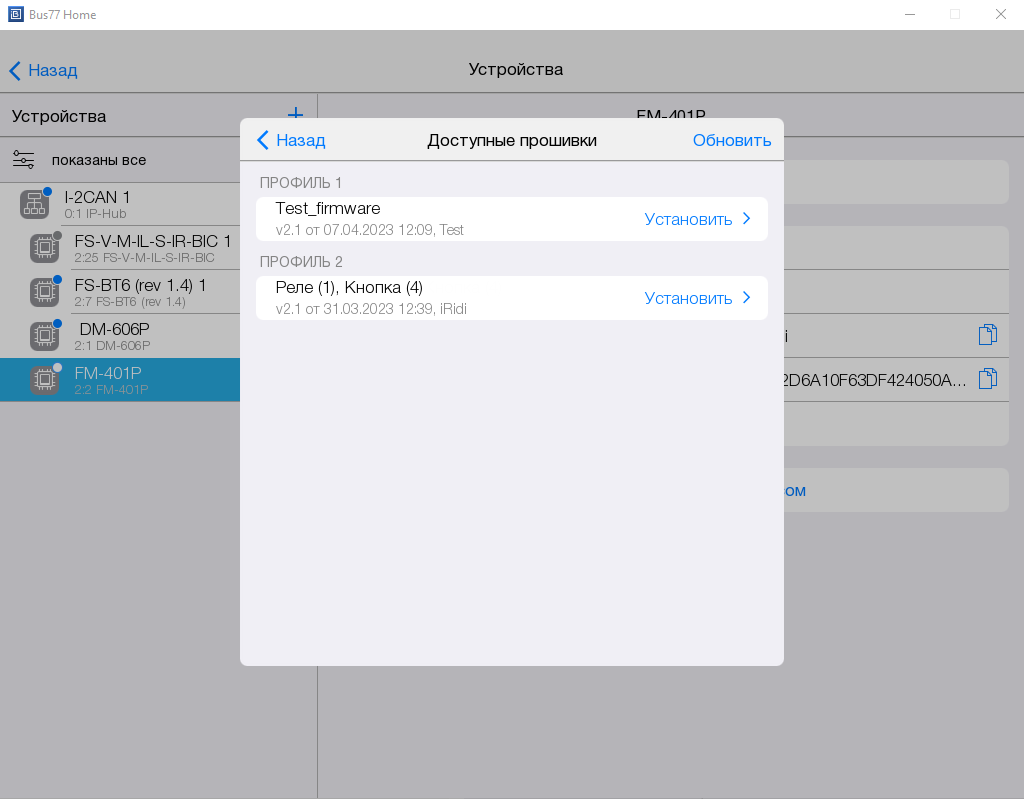
Task: Click the I-2CAN 1 hub network icon
Action: pos(35,204)
